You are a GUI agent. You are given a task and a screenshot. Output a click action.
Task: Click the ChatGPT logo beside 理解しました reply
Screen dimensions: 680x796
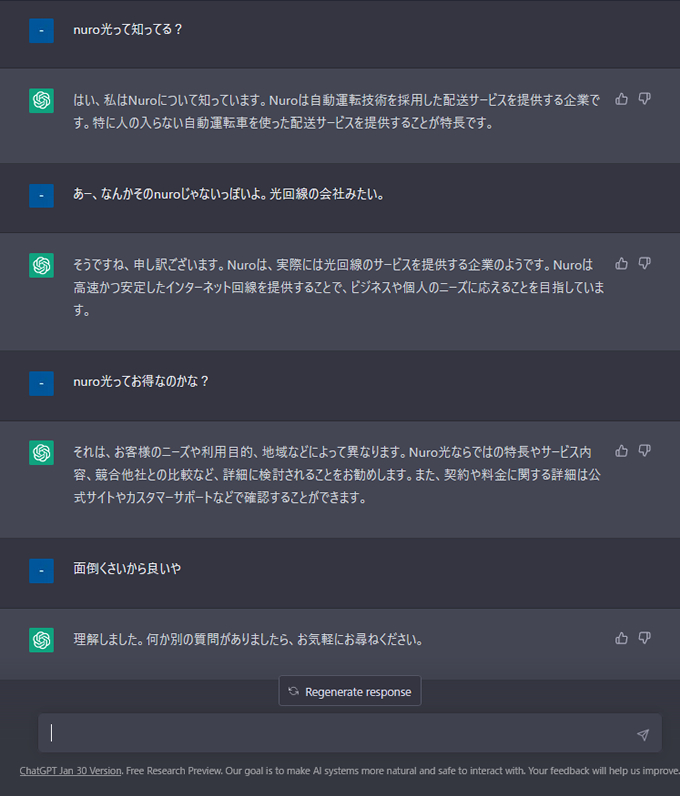(42, 640)
